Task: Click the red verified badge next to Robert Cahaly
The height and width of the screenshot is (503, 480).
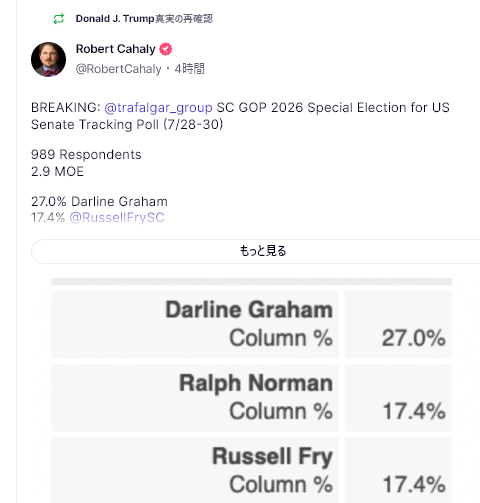Action: [166, 49]
